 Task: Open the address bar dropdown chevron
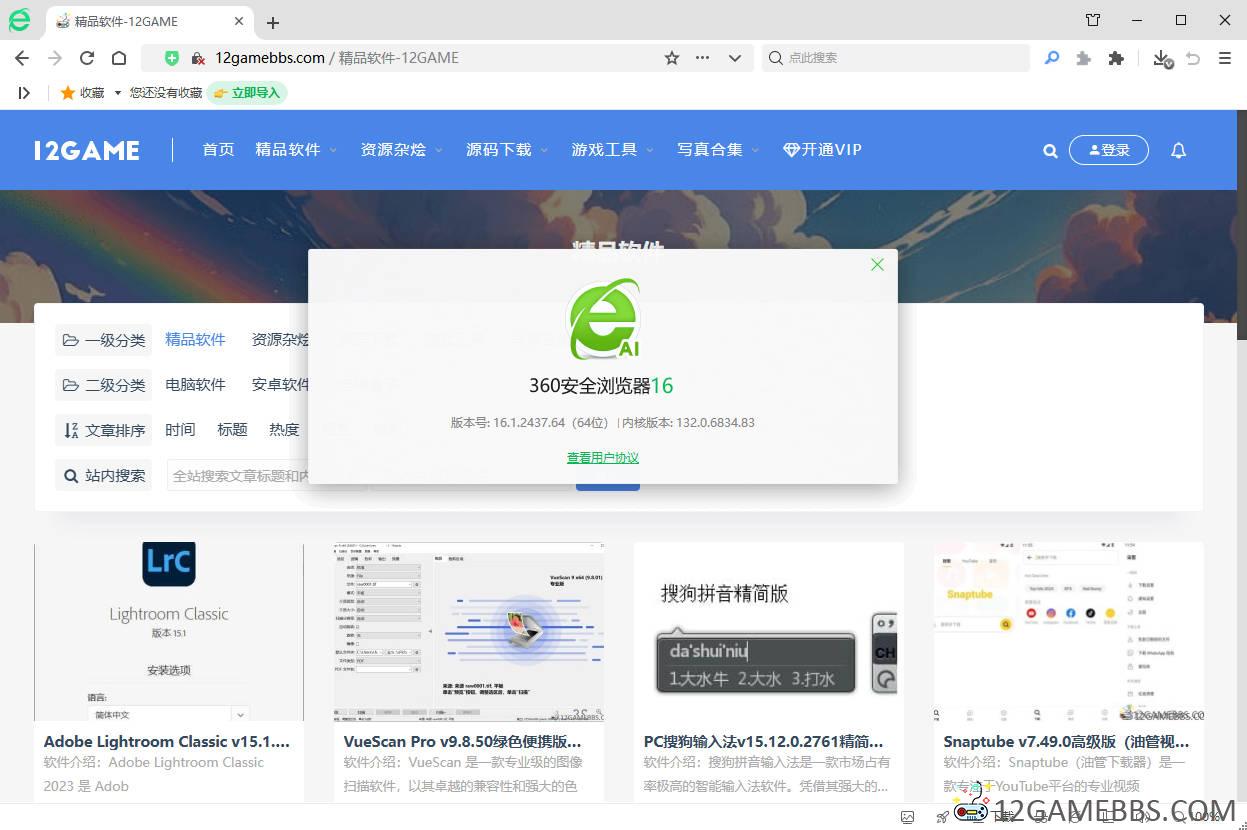(x=734, y=58)
